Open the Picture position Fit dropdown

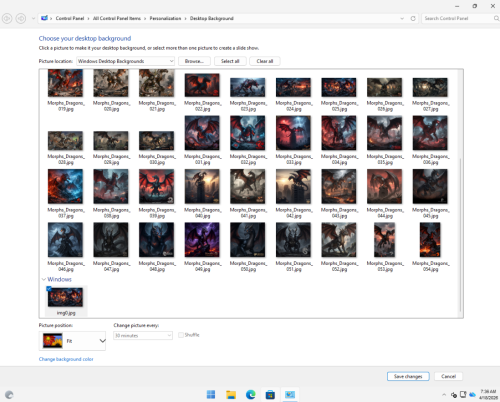[72, 341]
